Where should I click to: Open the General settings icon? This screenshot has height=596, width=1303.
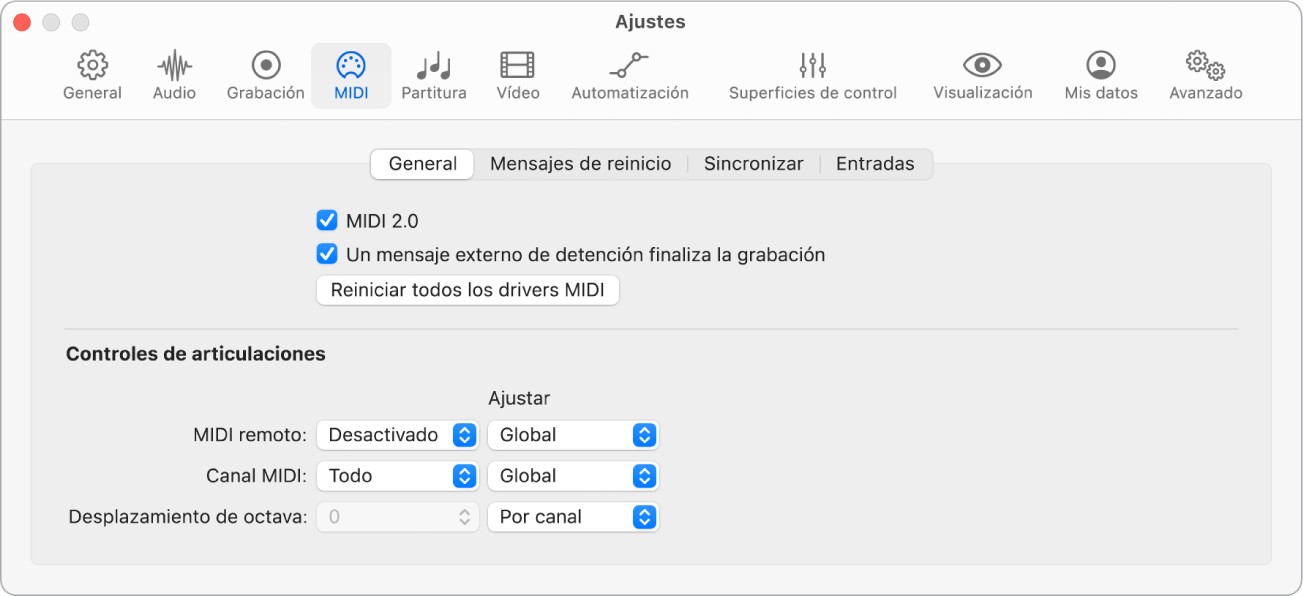tap(92, 75)
